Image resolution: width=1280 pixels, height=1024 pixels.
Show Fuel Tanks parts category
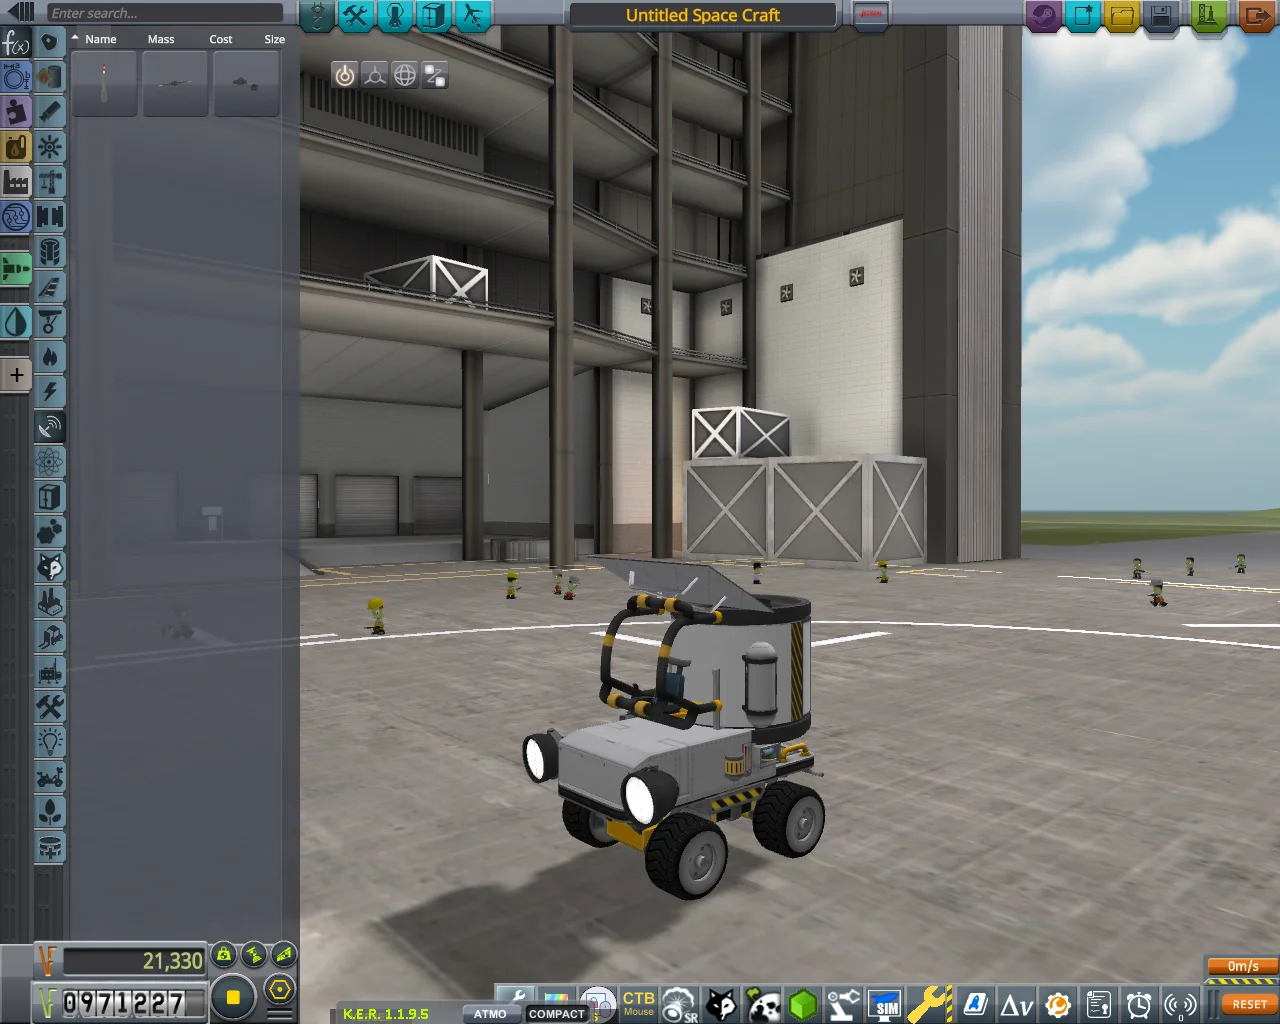(x=50, y=77)
